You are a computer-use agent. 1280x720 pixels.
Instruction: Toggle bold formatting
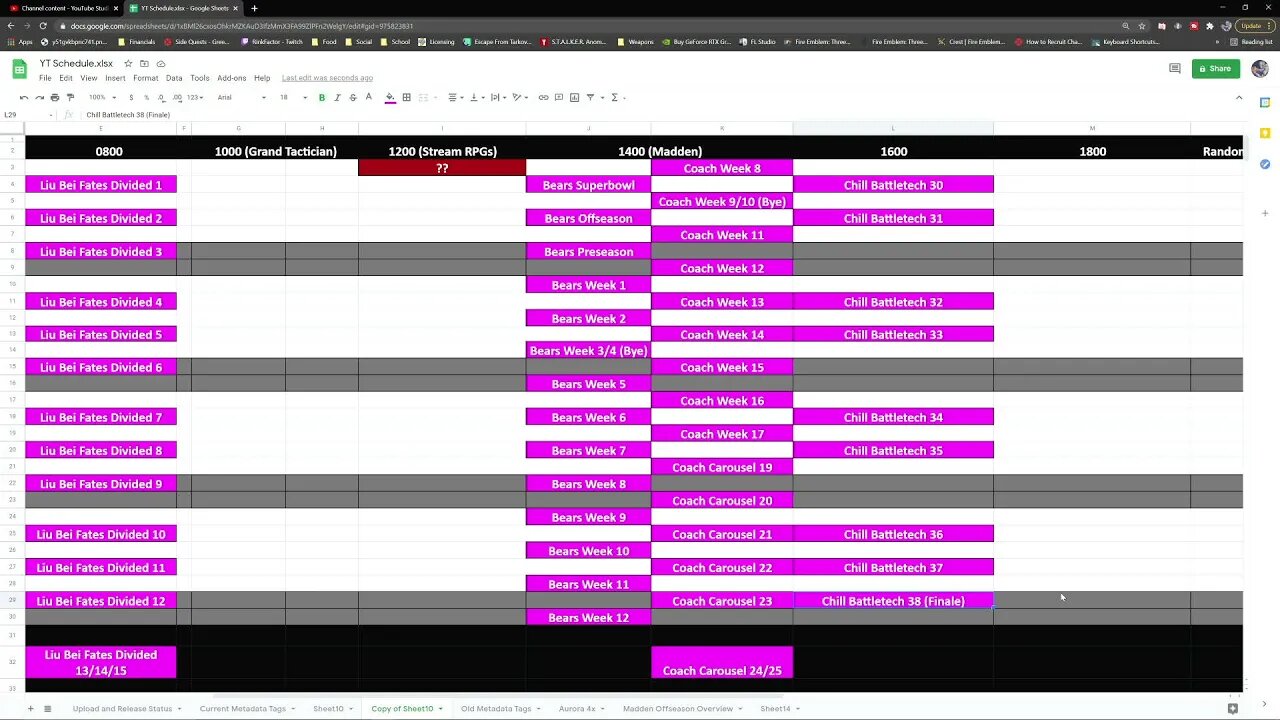click(x=322, y=97)
